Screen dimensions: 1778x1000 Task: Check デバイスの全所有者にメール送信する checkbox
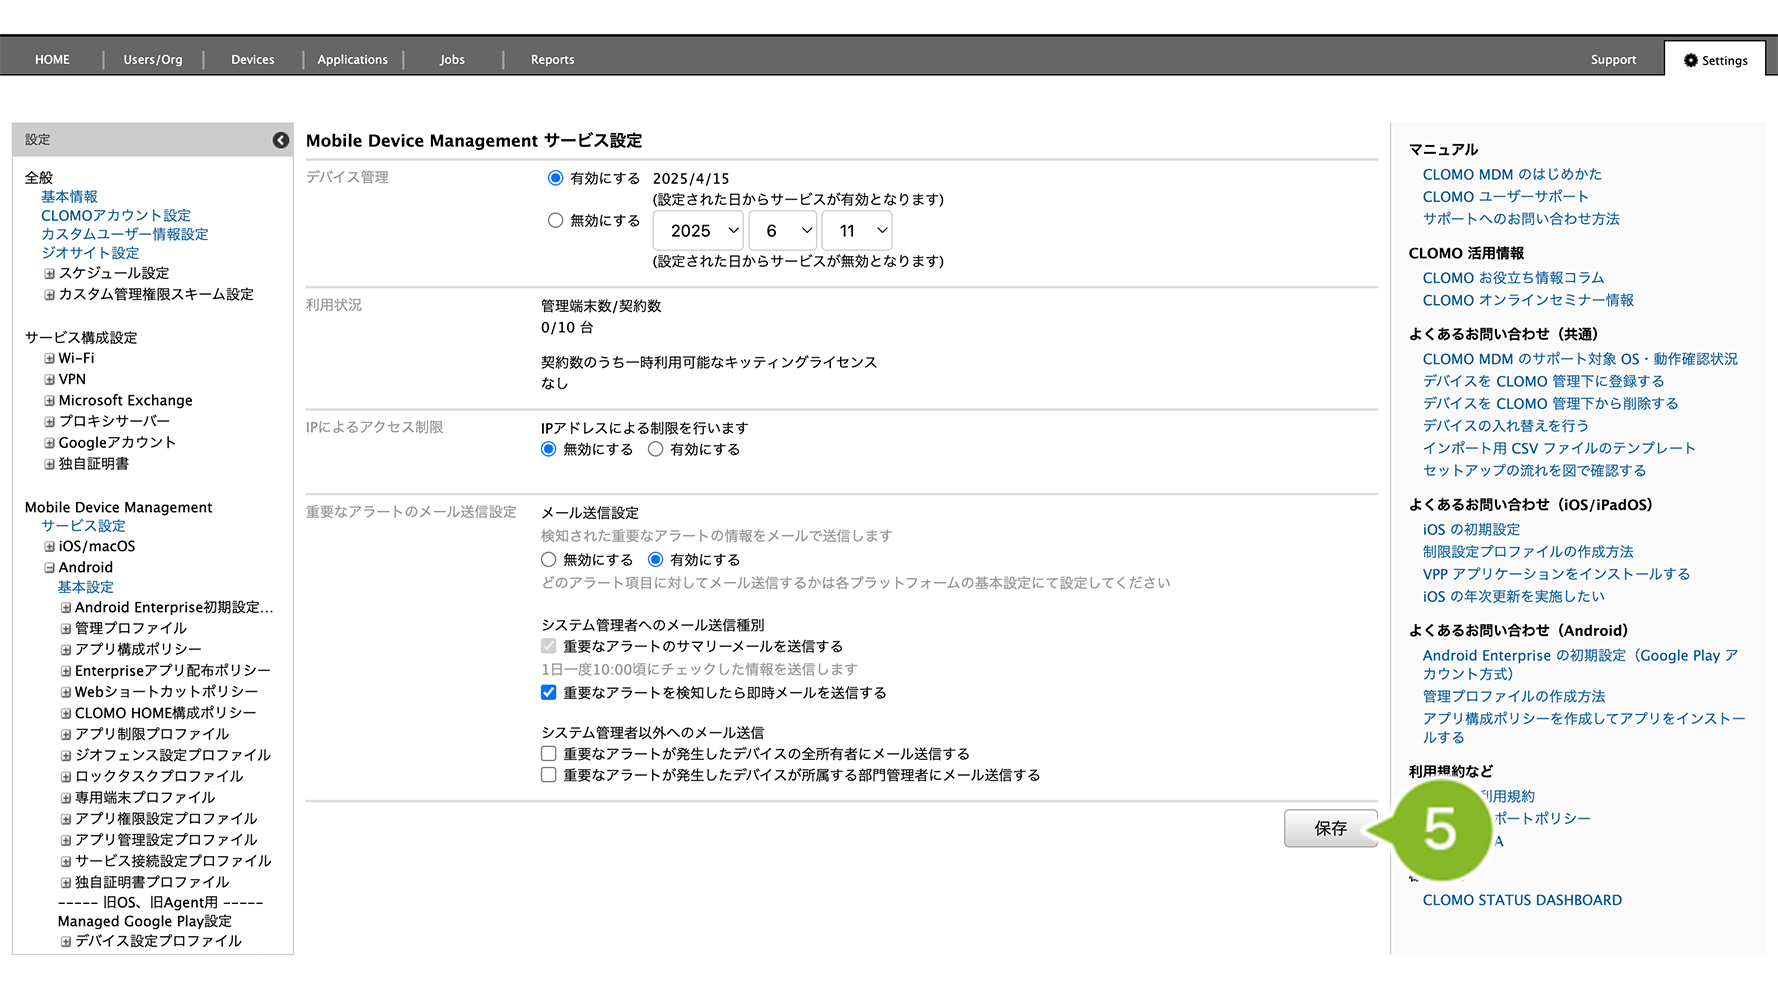(548, 754)
